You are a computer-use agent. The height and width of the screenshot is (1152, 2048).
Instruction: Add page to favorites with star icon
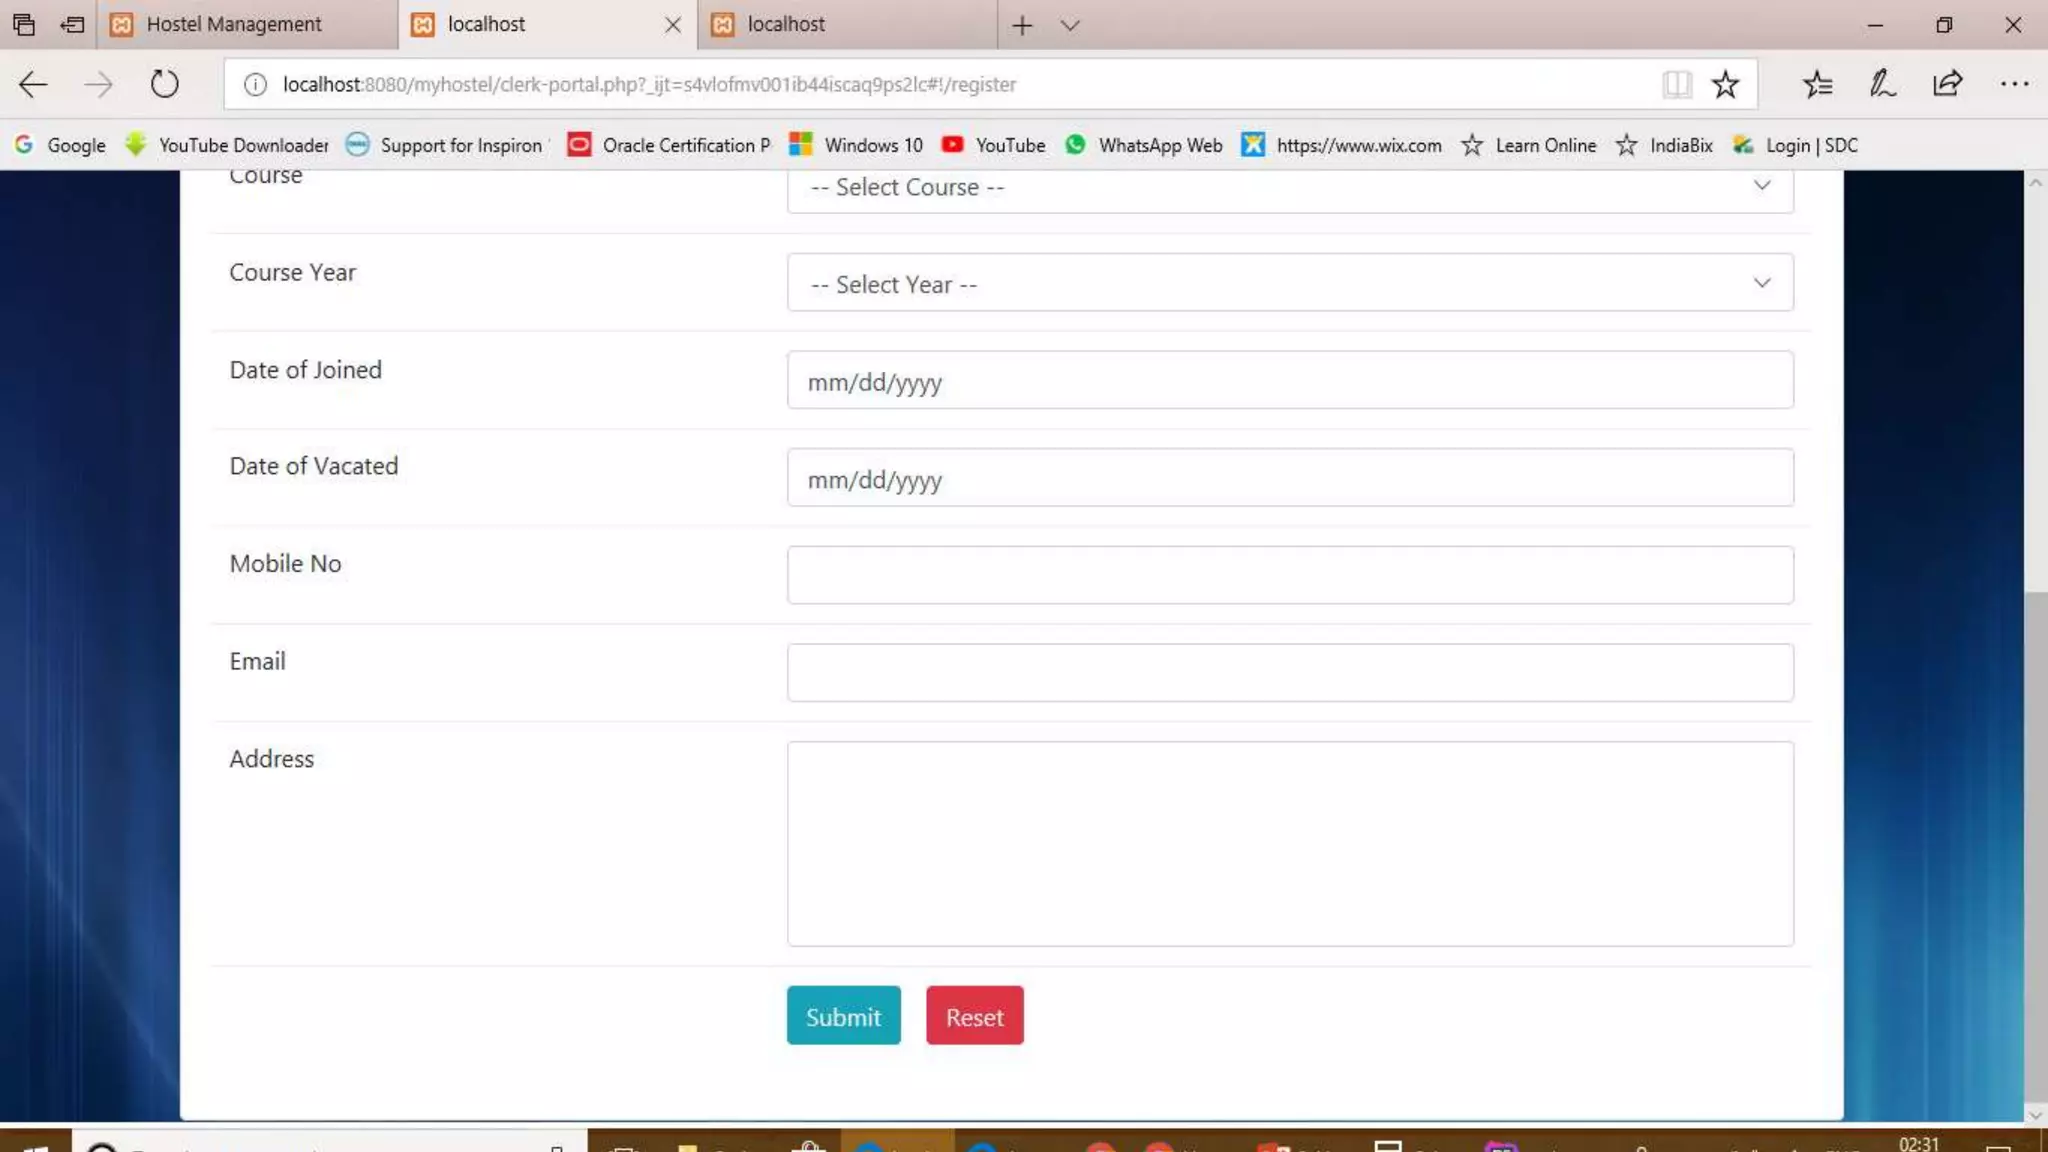(1725, 85)
